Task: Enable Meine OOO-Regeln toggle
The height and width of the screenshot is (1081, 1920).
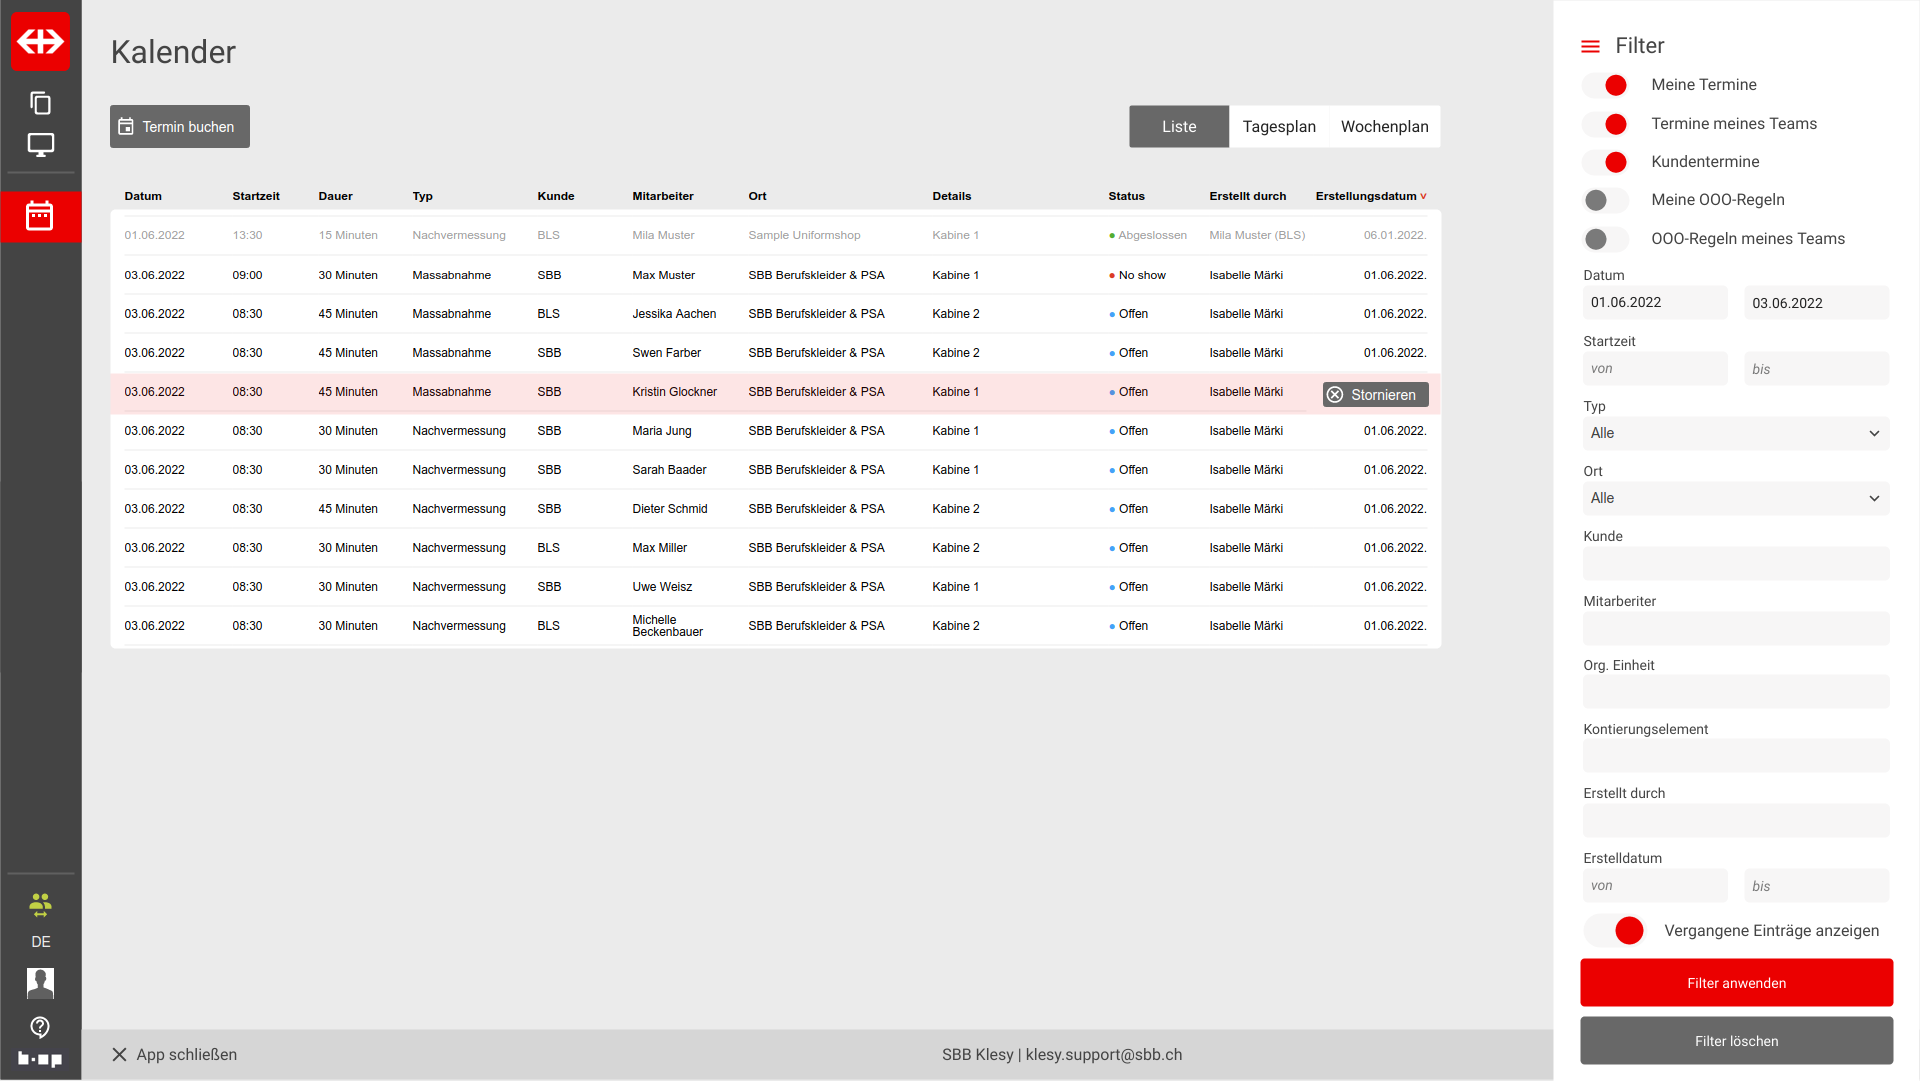Action: 1606,200
